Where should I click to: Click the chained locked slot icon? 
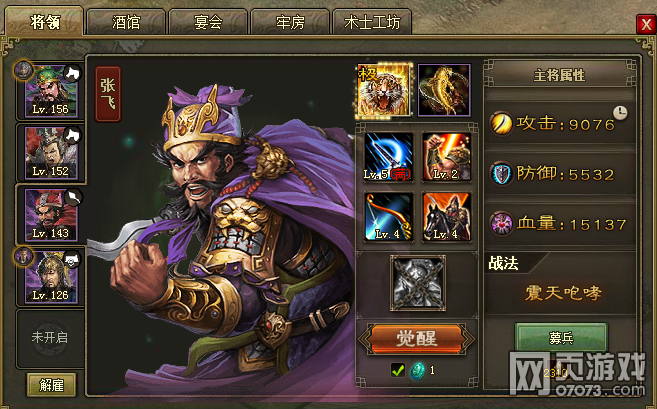click(418, 283)
